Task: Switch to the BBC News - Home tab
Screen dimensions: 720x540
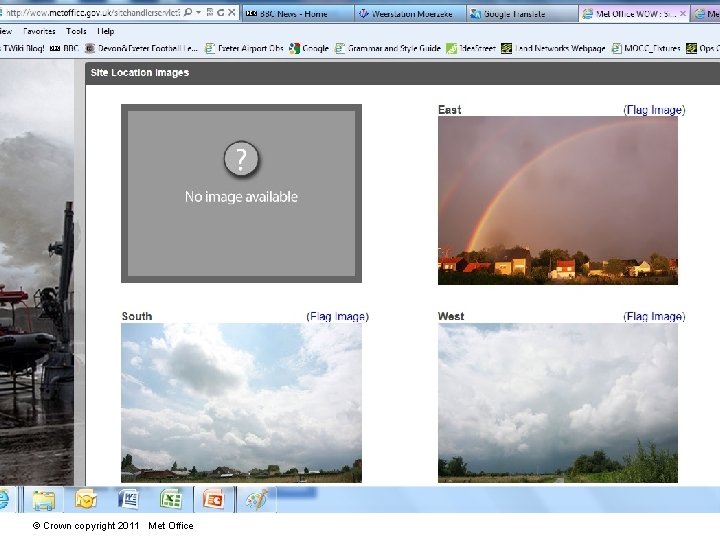Action: click(x=296, y=14)
